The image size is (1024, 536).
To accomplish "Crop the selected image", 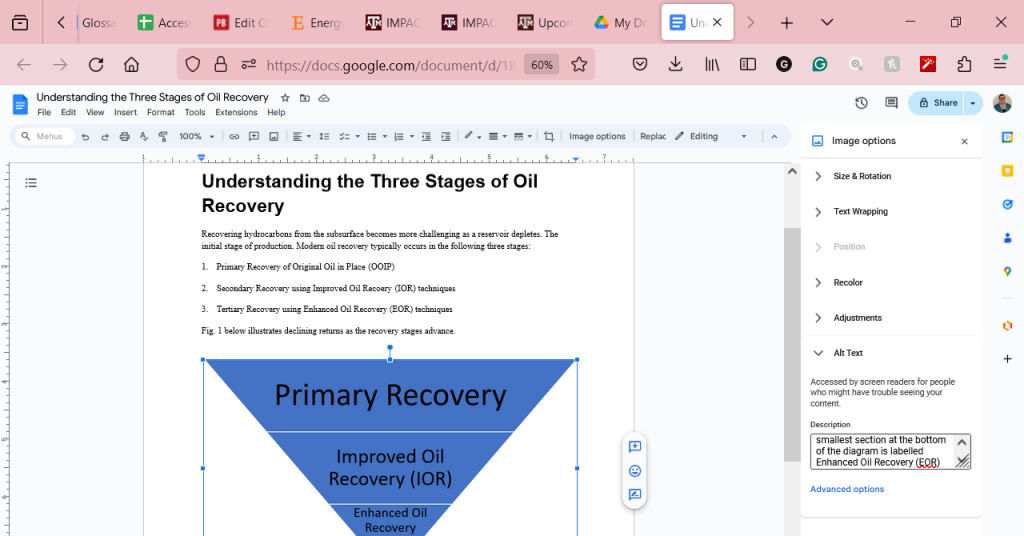I will click(x=549, y=136).
